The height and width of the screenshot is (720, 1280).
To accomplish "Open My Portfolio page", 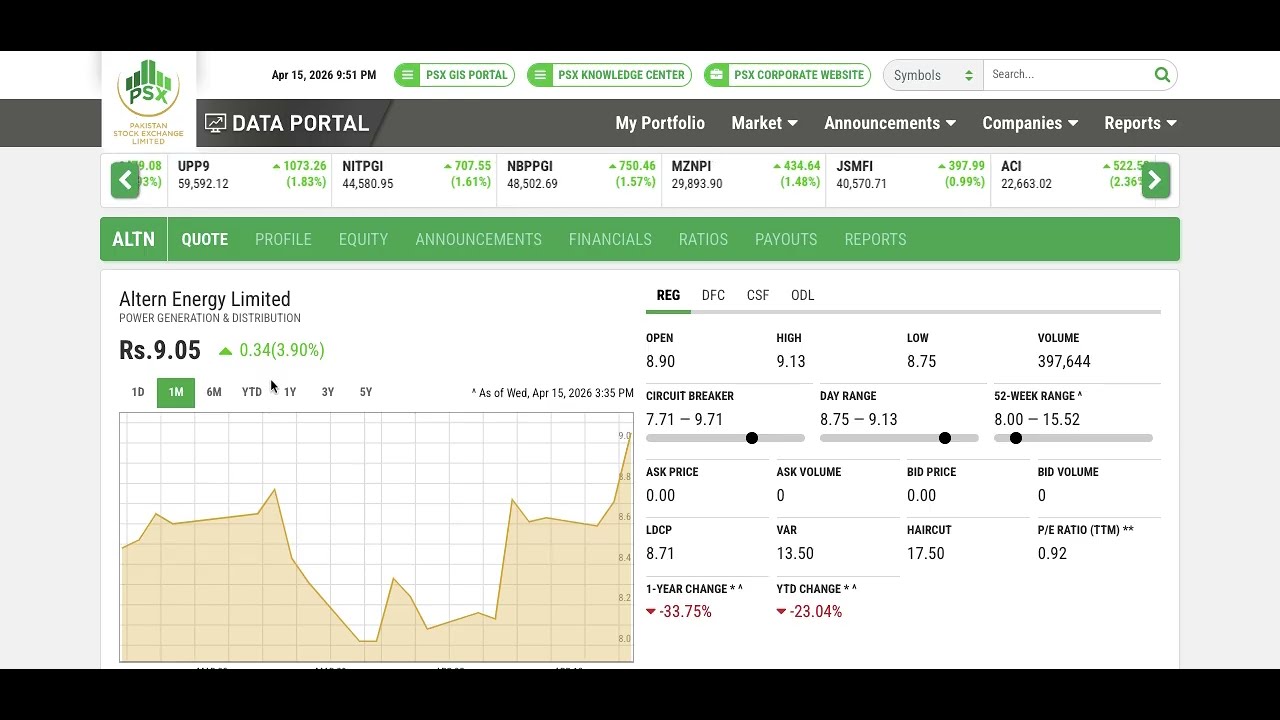I will pyautogui.click(x=660, y=123).
